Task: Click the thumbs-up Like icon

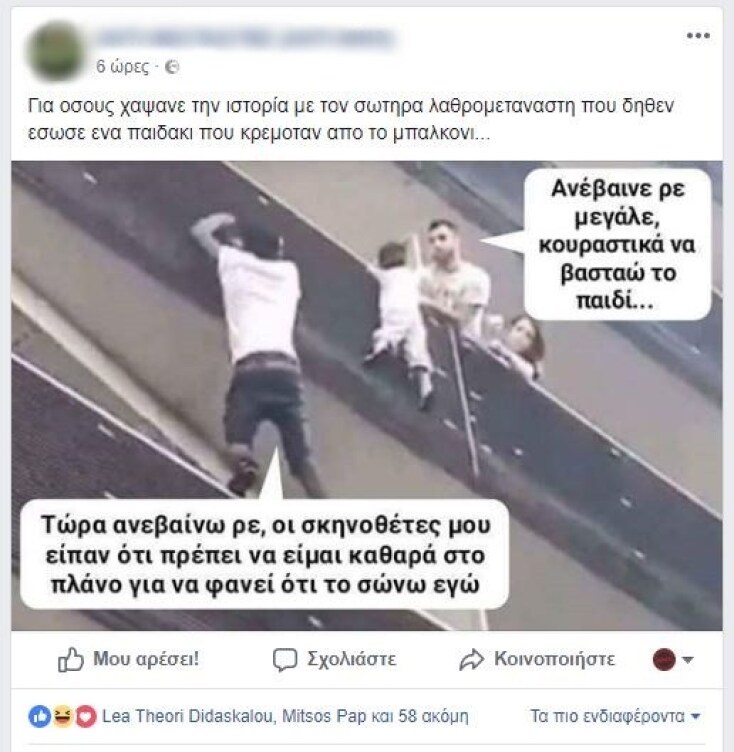Action: 71,660
